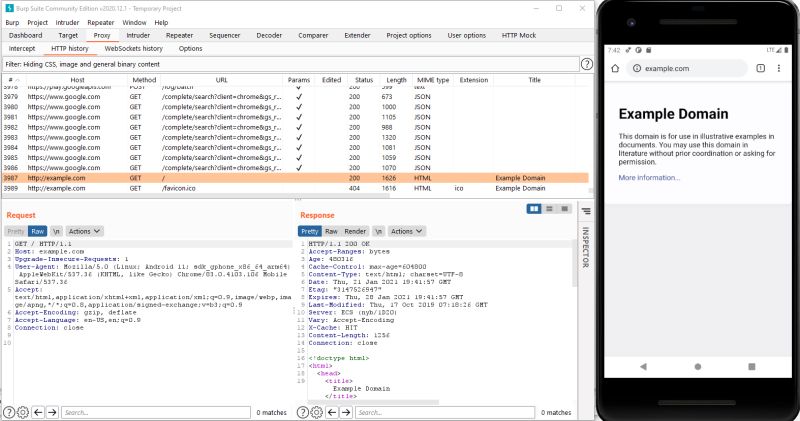Switch to the Repeater tab
Image resolution: width=800 pixels, height=421 pixels.
click(x=179, y=35)
